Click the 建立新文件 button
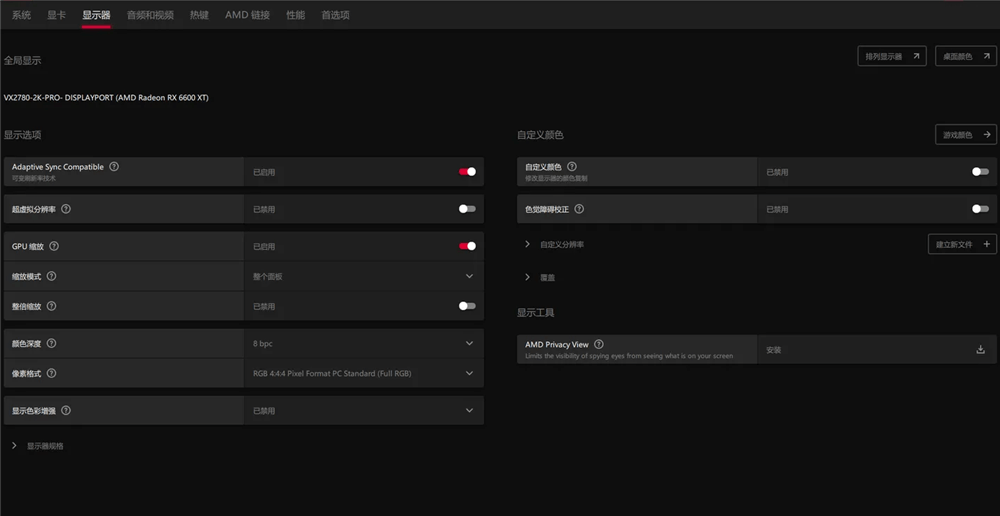The width and height of the screenshot is (1000, 516). click(x=962, y=244)
